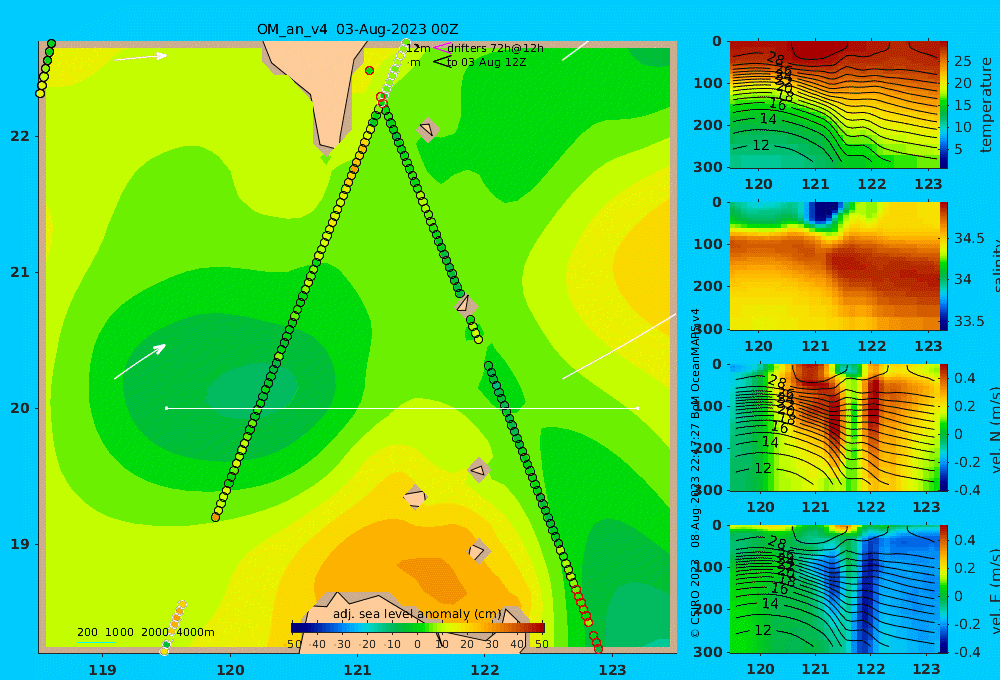Click the white horizontal section line at 20N
1000x680 pixels.
pos(402,408)
